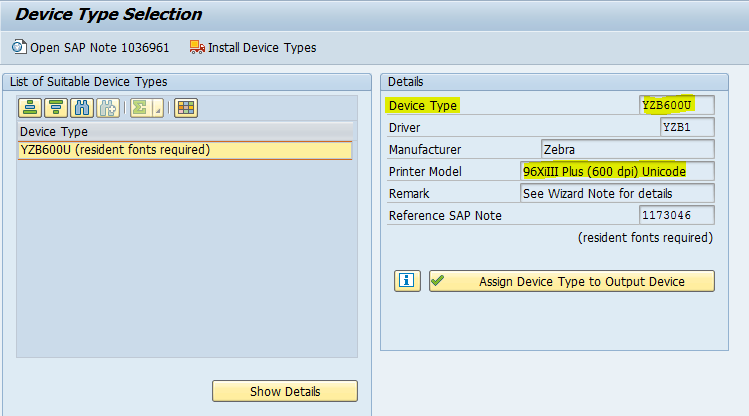749x416 pixels.
Task: Click the Remark label
Action: (x=409, y=194)
